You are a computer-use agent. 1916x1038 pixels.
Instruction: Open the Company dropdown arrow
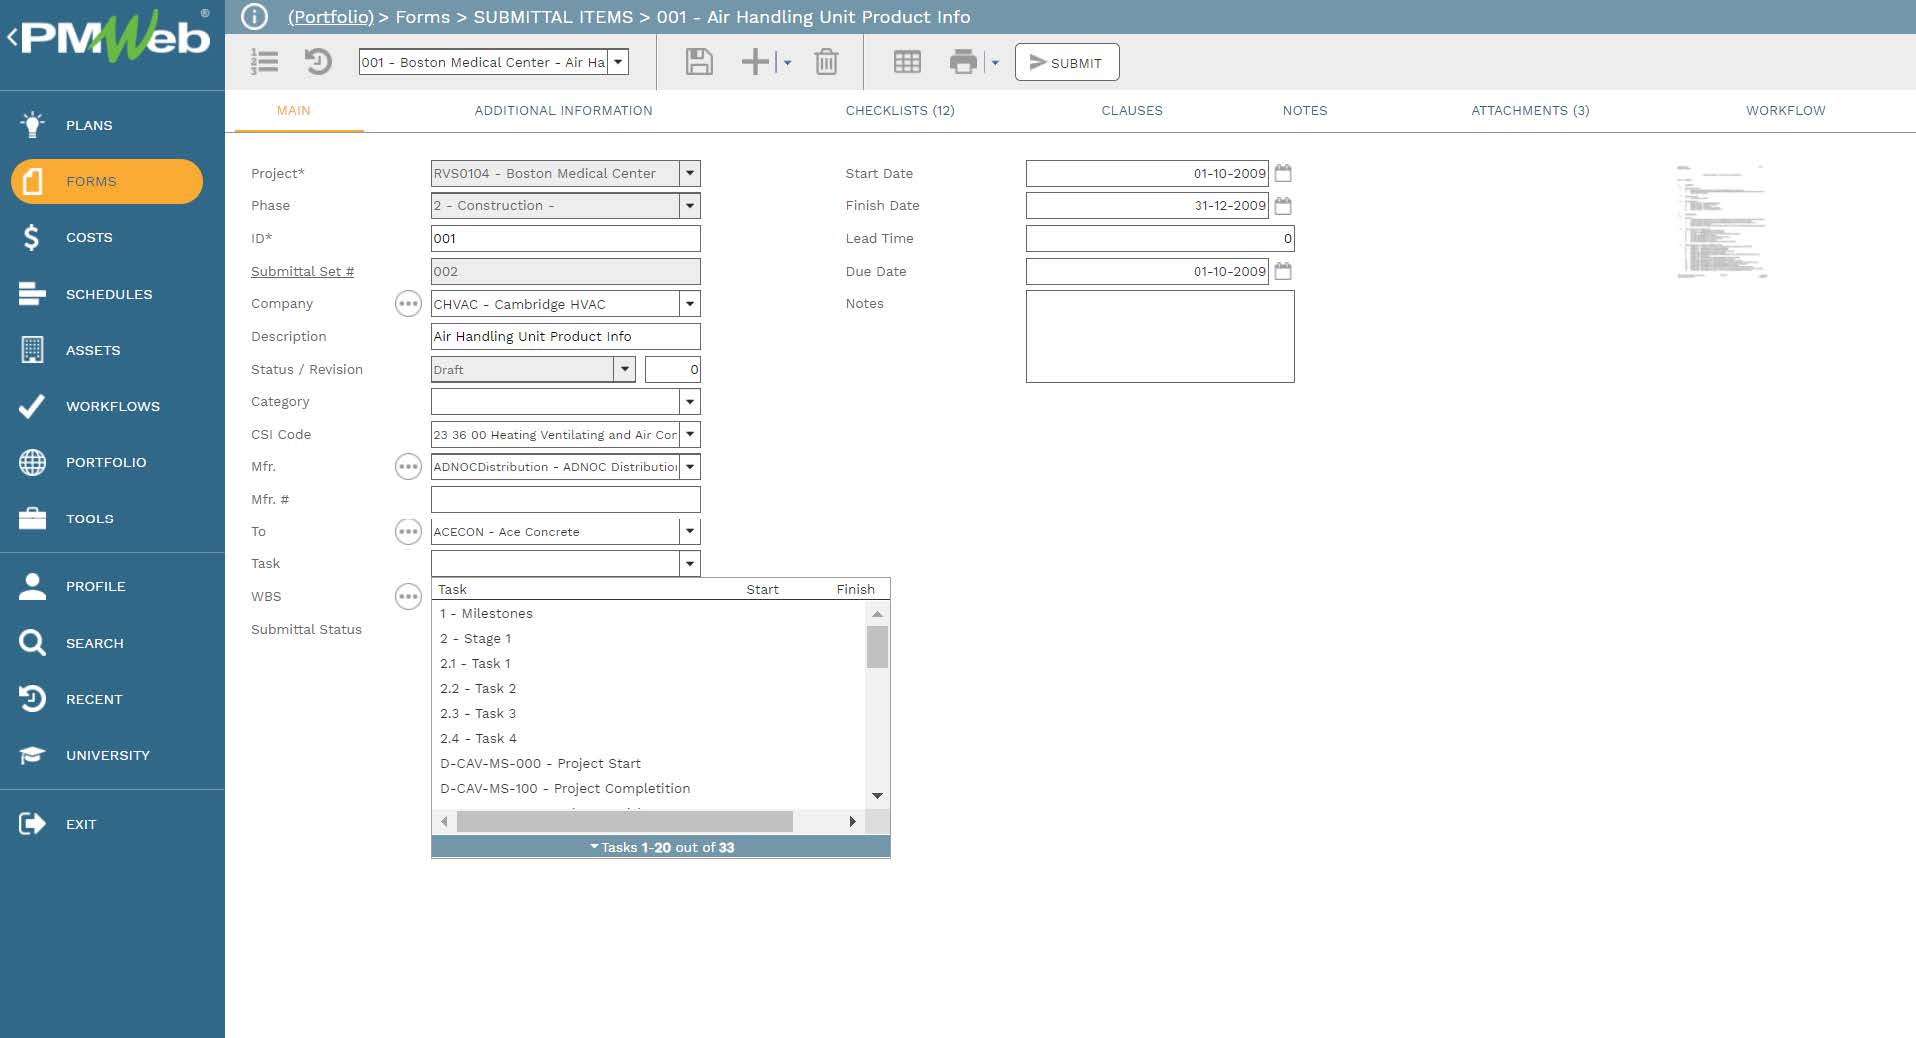690,304
